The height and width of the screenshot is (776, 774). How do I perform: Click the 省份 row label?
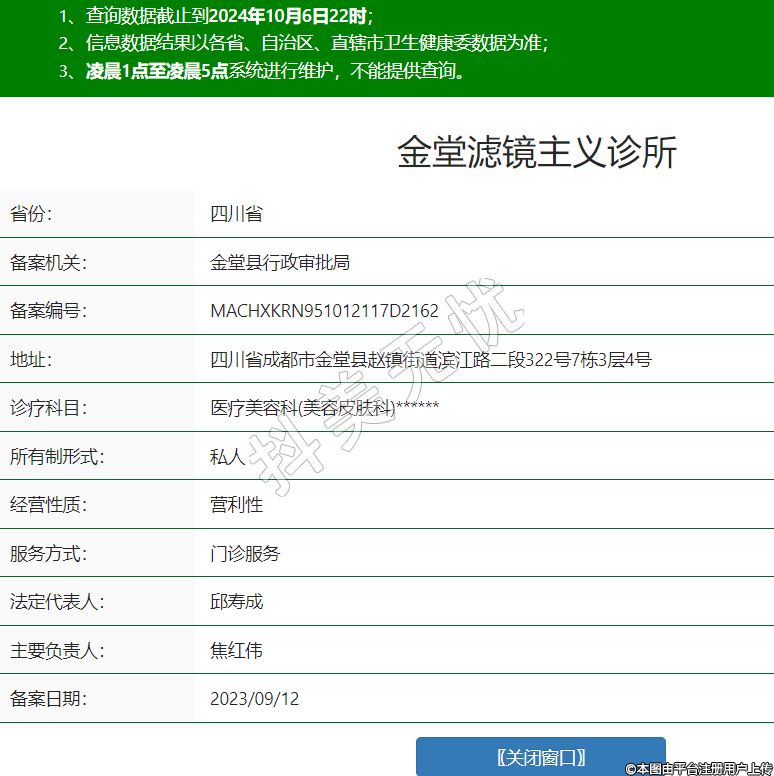click(x=31, y=214)
